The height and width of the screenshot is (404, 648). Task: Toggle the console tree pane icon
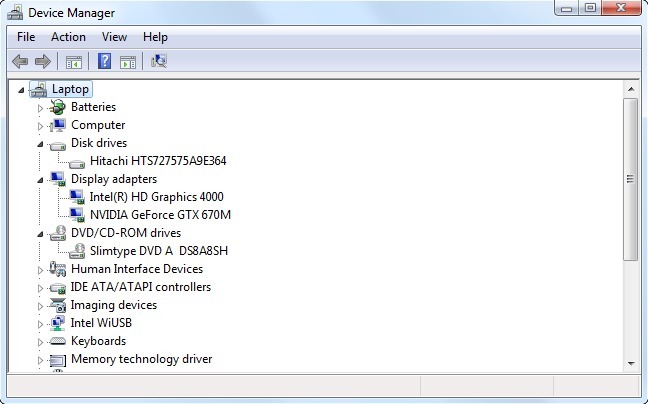click(x=74, y=62)
